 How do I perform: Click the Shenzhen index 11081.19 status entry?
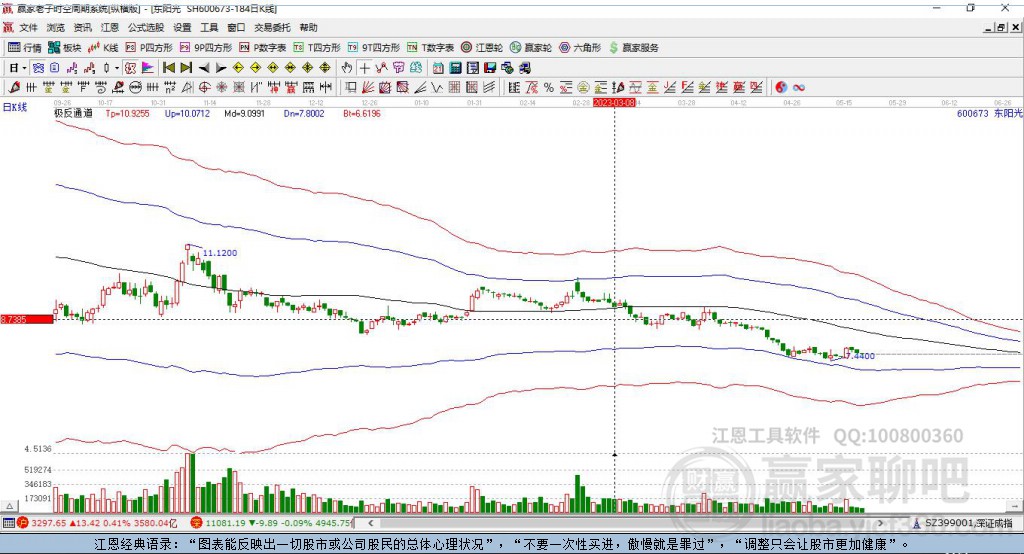271,523
